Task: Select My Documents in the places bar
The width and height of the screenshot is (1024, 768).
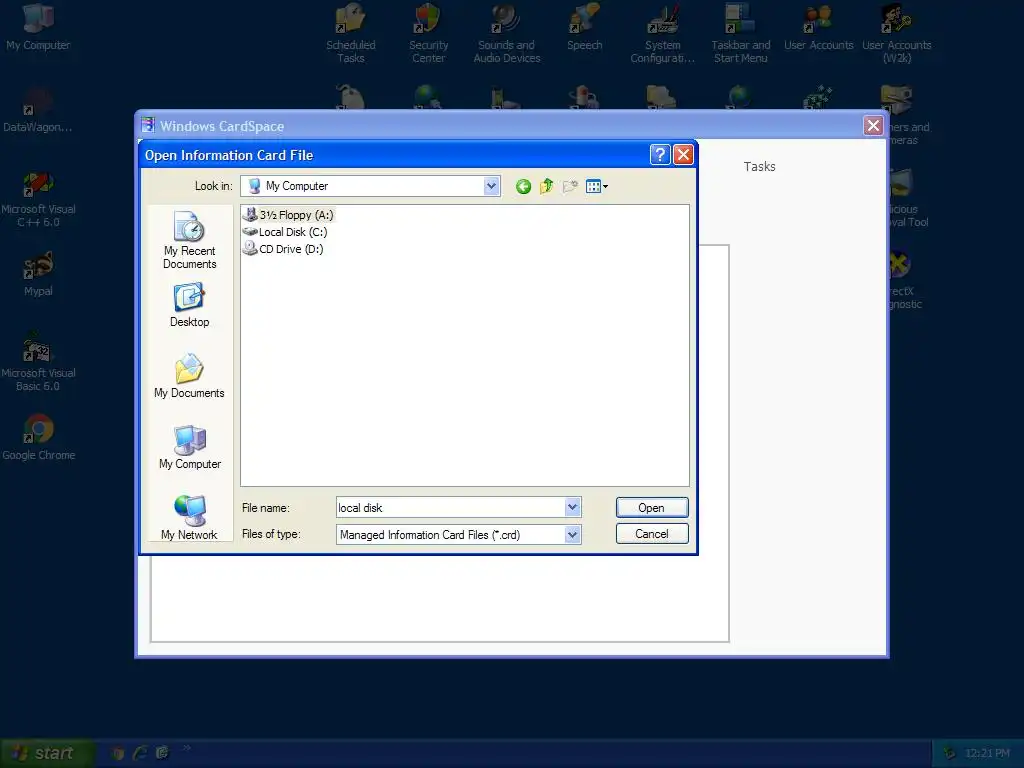Action: pos(189,376)
